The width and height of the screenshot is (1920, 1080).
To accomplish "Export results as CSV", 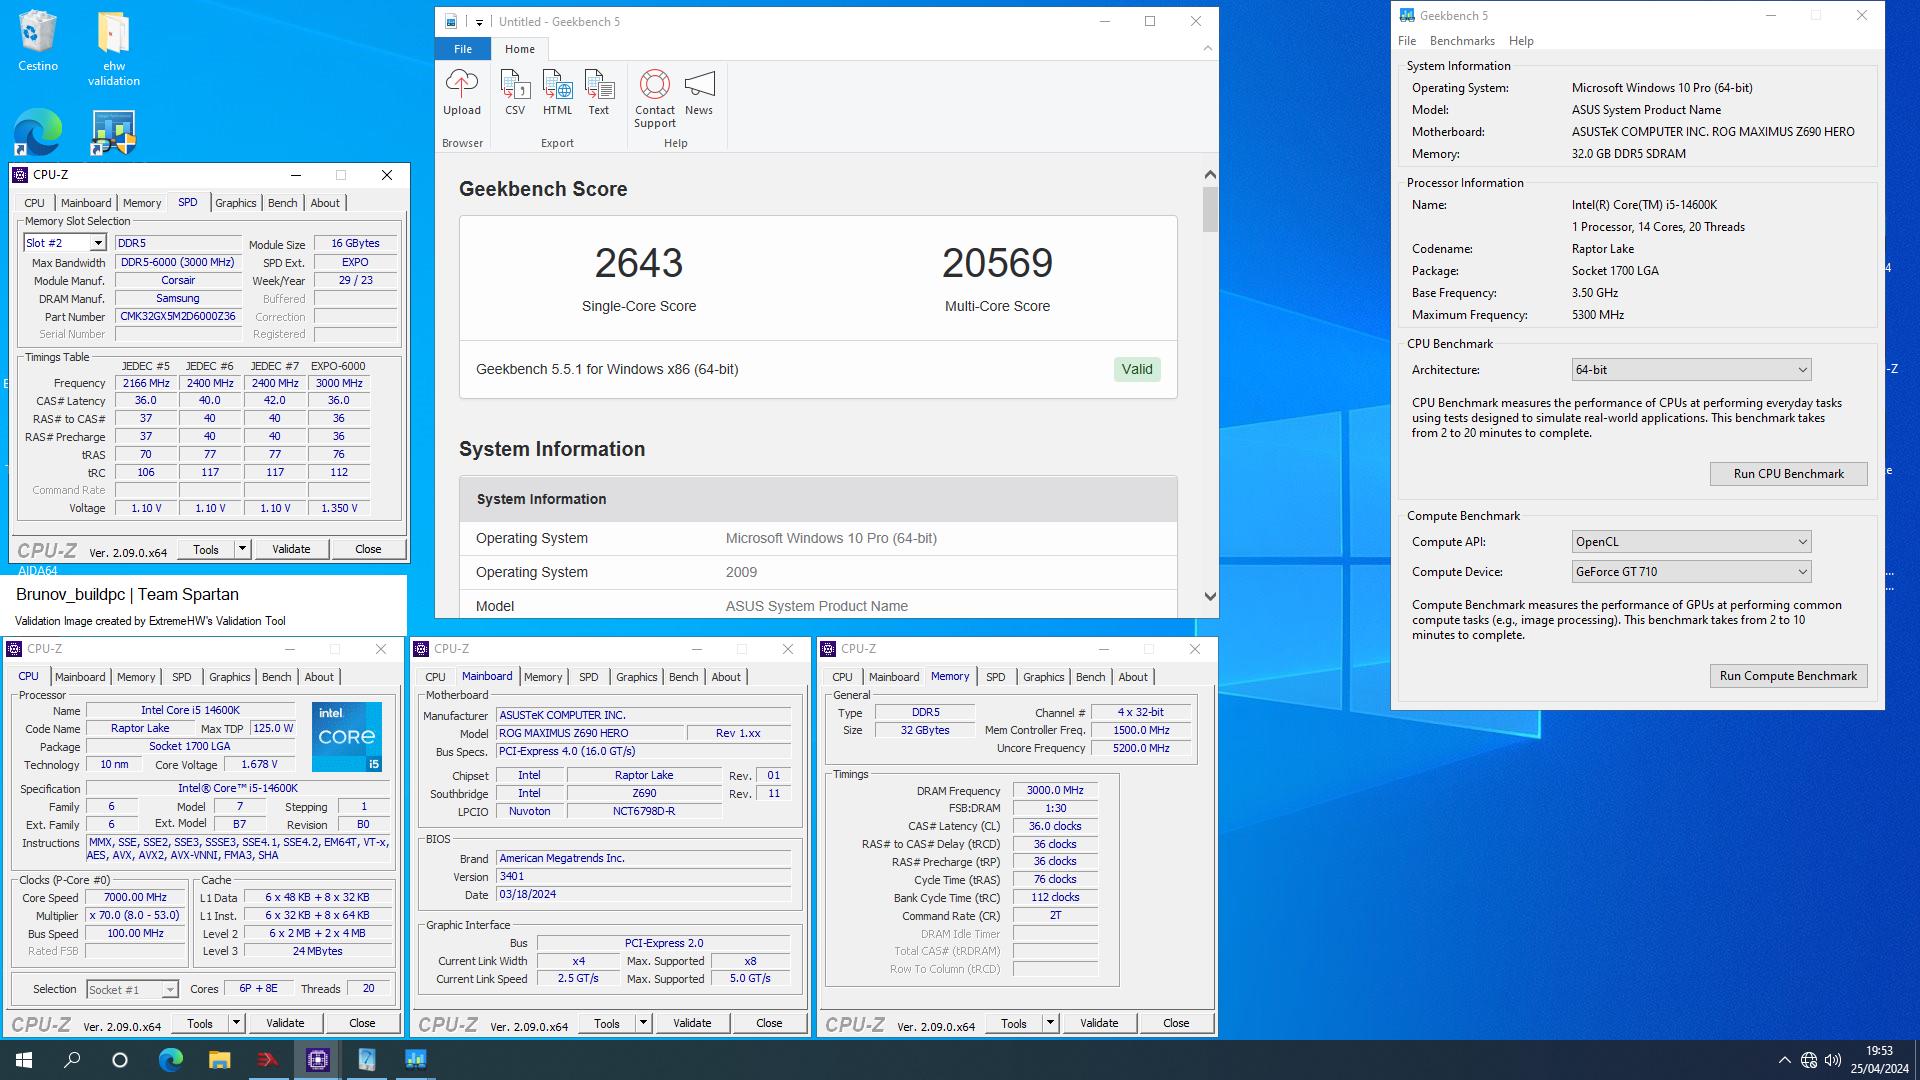I will point(514,93).
